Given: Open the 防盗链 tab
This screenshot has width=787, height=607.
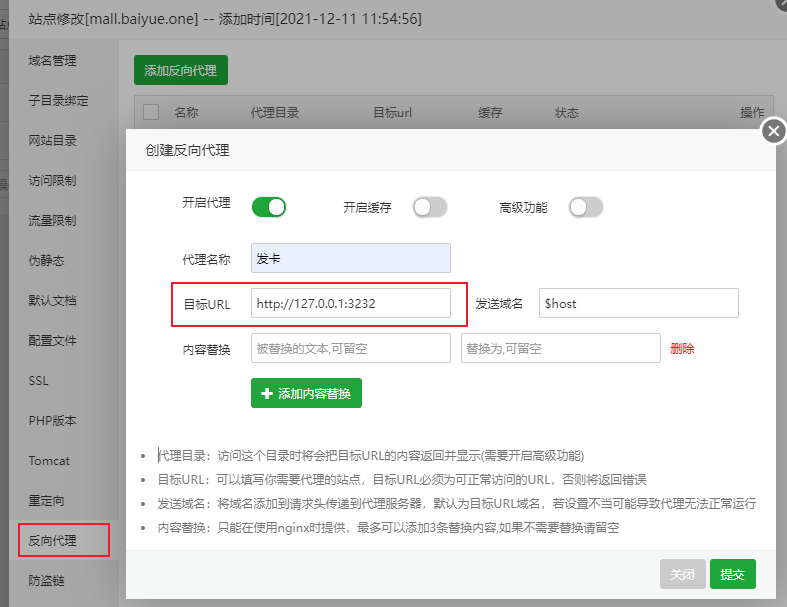Looking at the screenshot, I should 47,581.
